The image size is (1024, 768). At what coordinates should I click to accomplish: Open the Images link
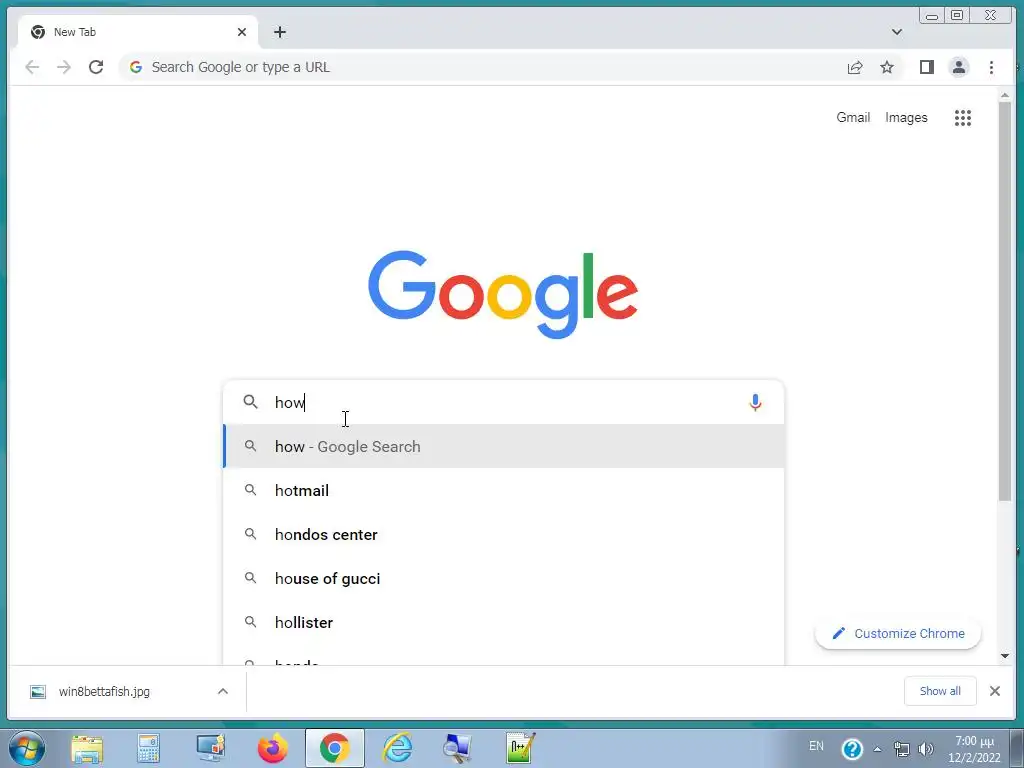point(906,118)
